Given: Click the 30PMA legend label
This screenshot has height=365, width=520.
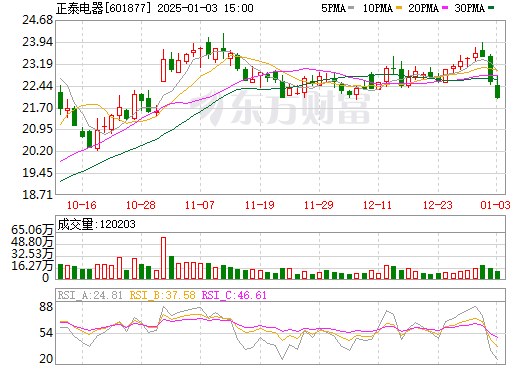Looking at the screenshot, I should (469, 8).
